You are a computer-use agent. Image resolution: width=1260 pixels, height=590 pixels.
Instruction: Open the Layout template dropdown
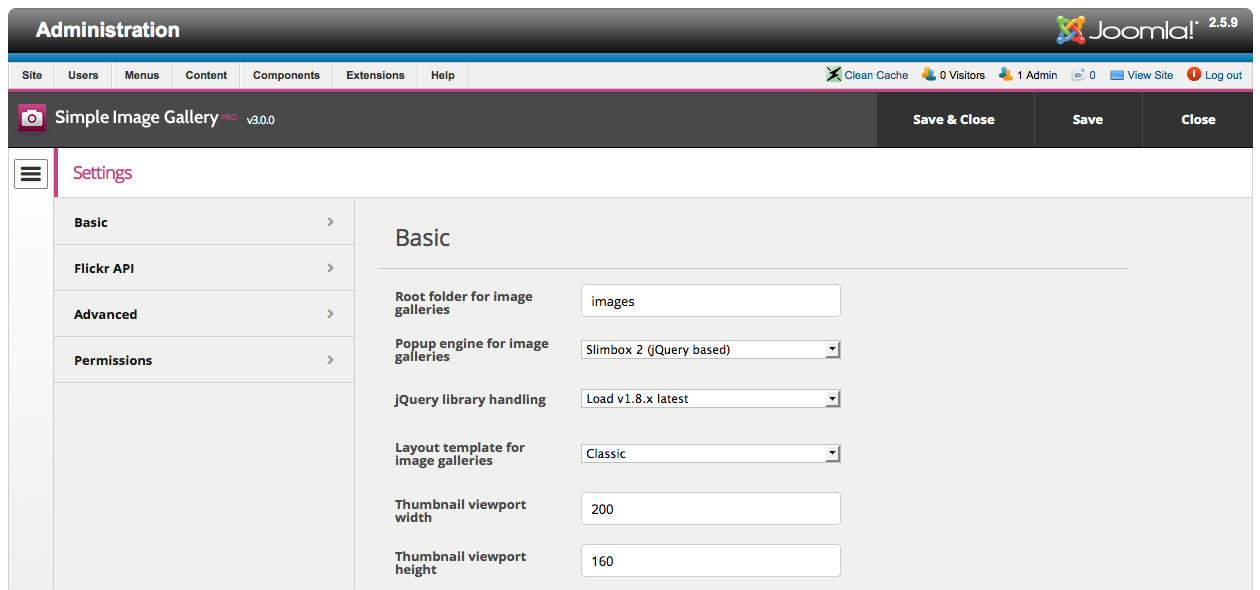(711, 453)
